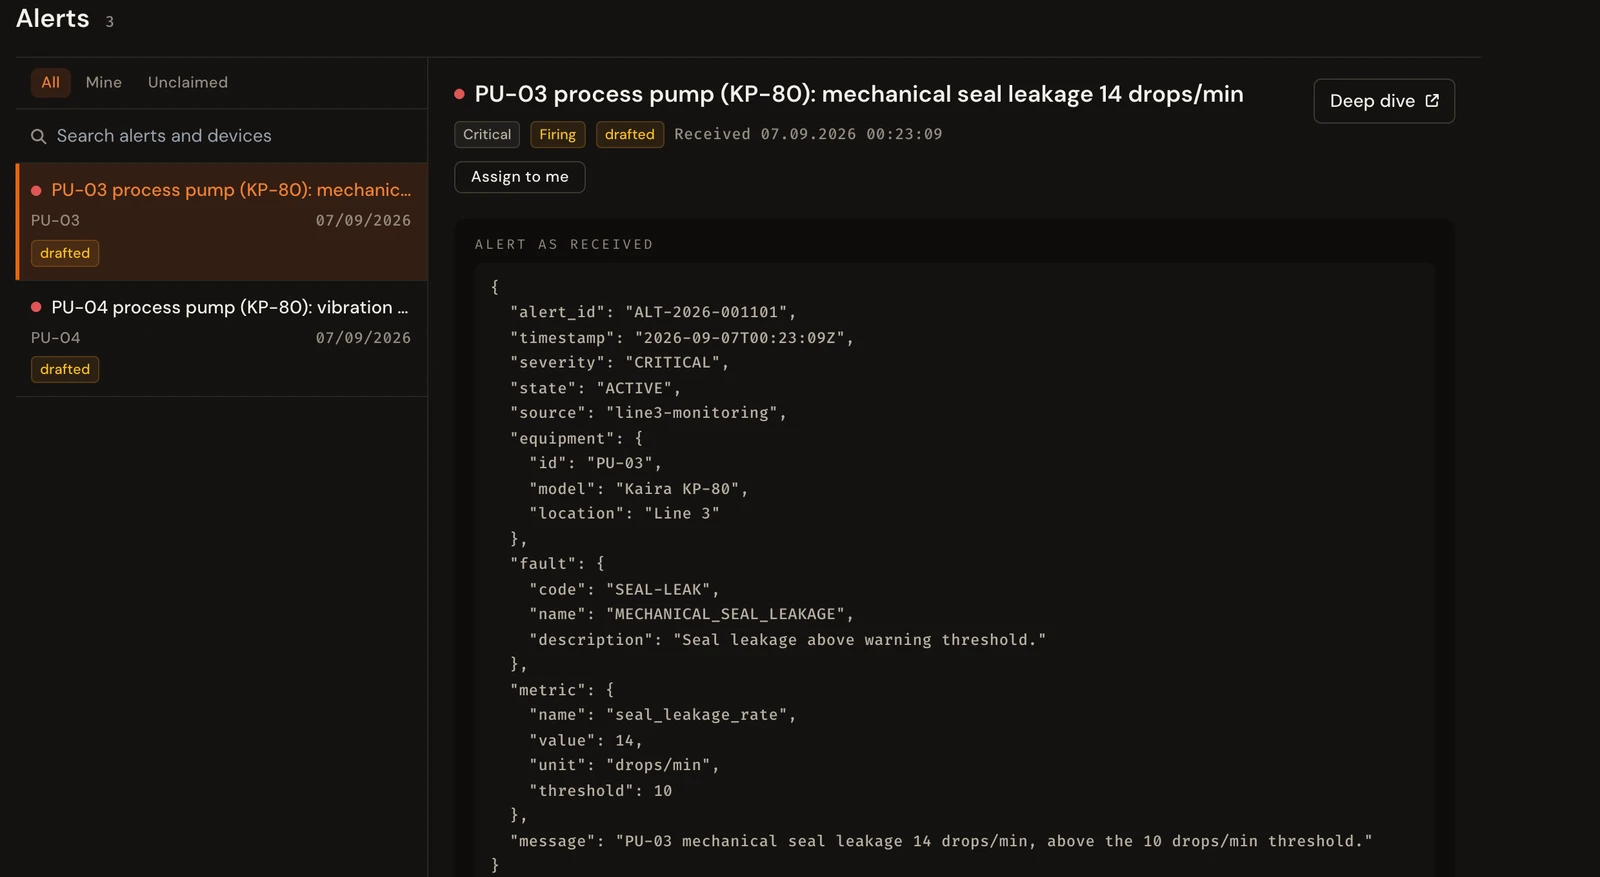Click the location Line 3 line
Viewport: 1600px width, 877px height.
(x=625, y=513)
